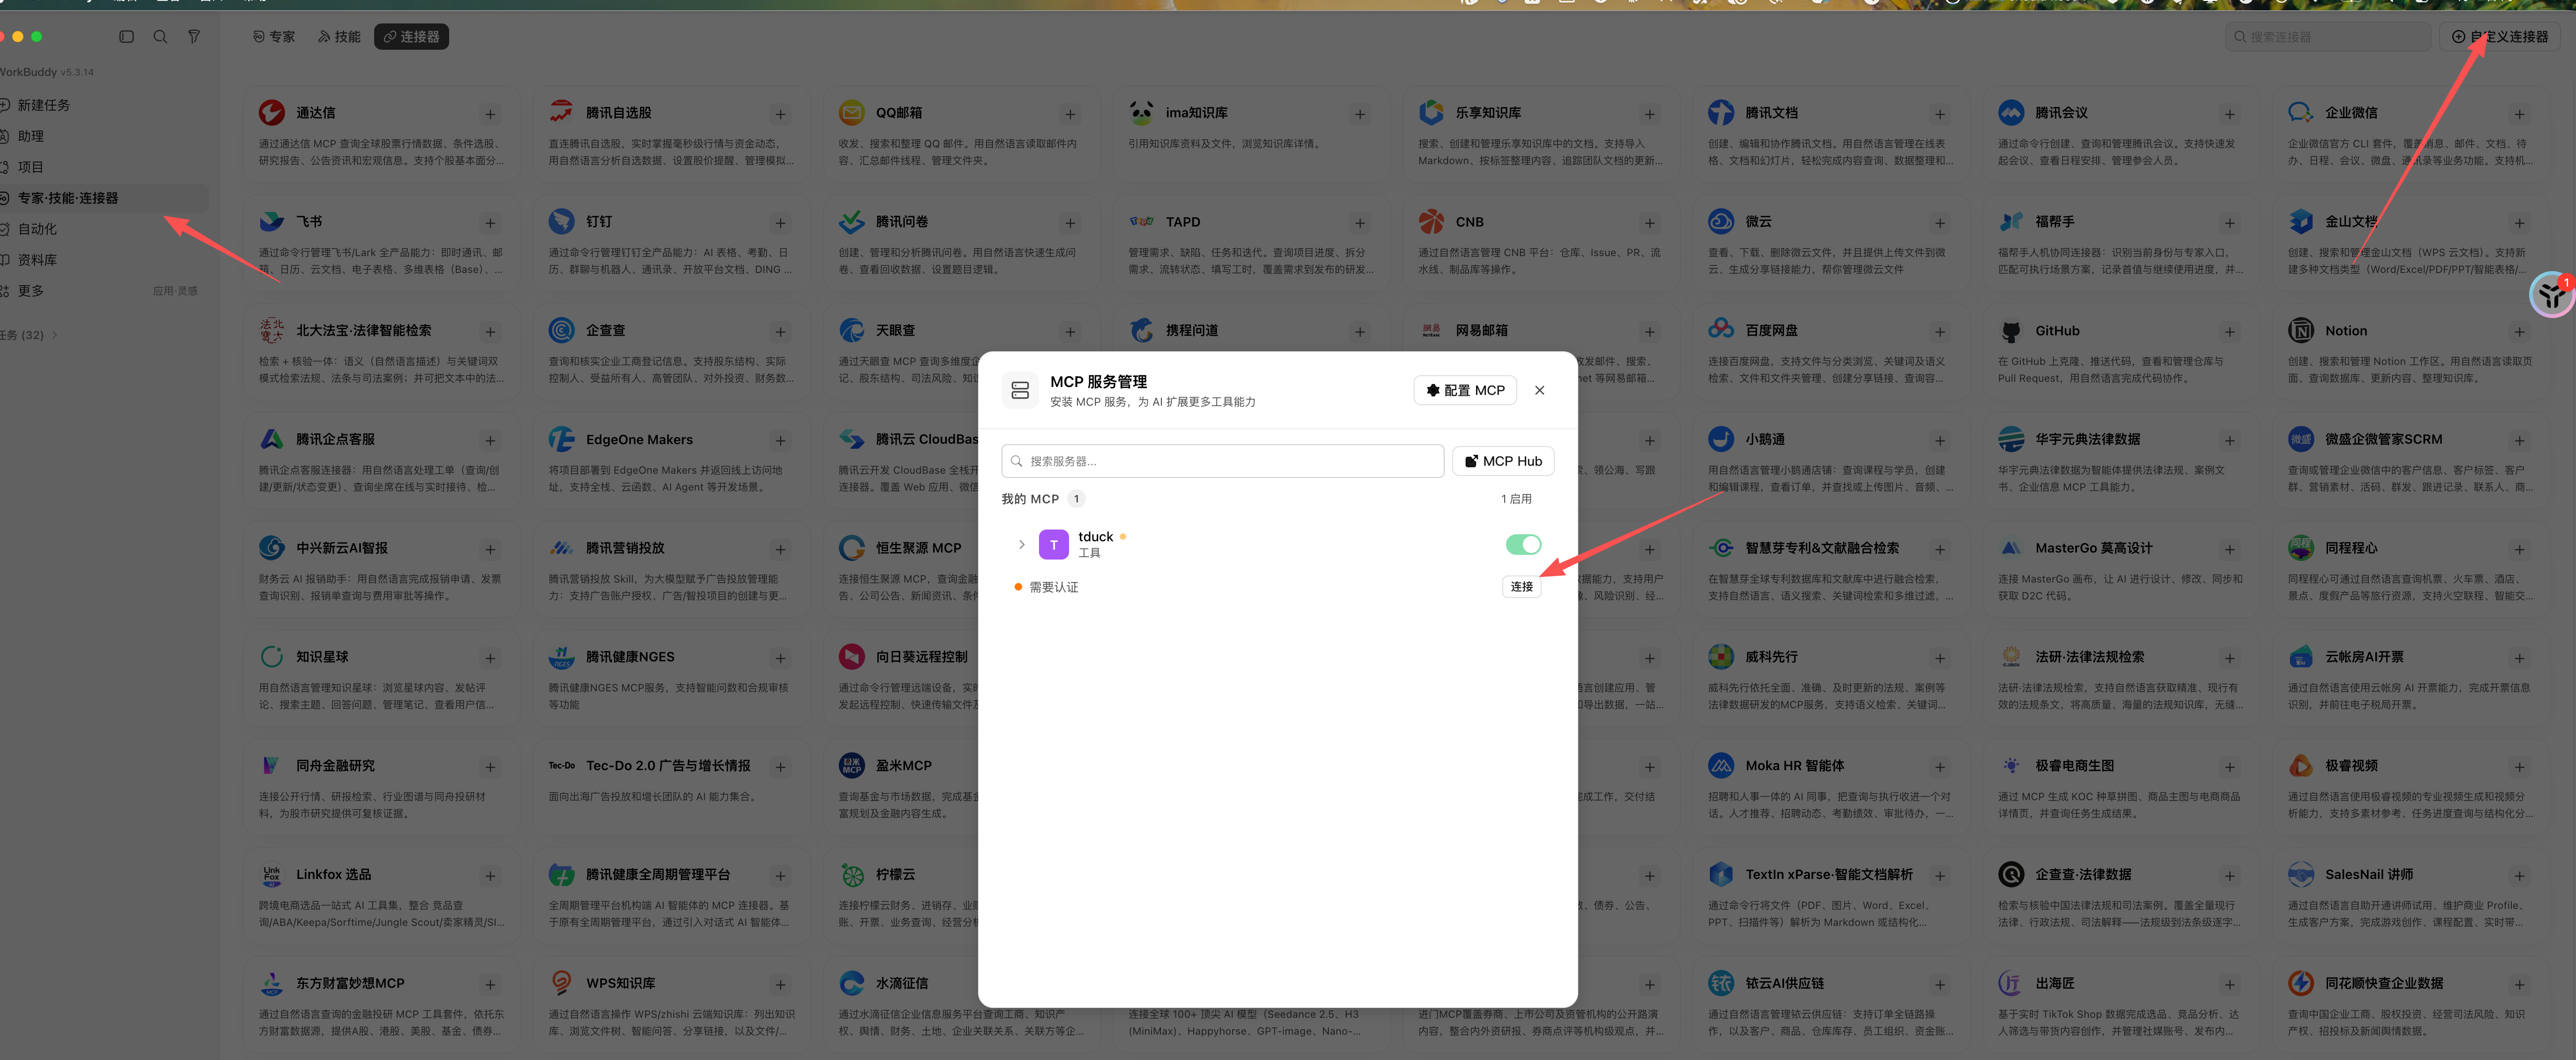Click the purple tduck avatar icon

click(1053, 544)
